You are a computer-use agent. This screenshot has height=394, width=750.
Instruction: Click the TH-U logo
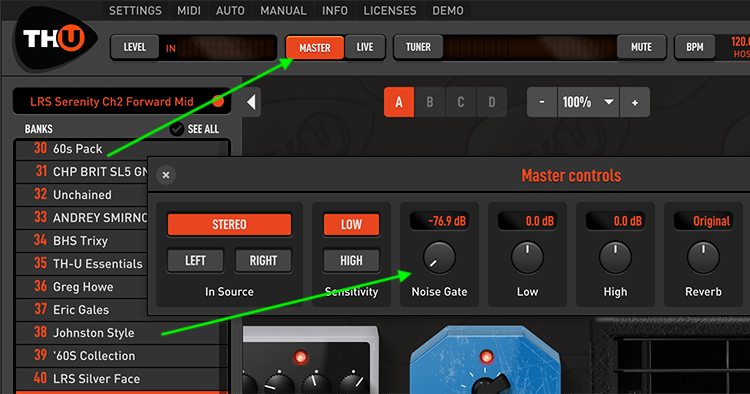pos(55,40)
